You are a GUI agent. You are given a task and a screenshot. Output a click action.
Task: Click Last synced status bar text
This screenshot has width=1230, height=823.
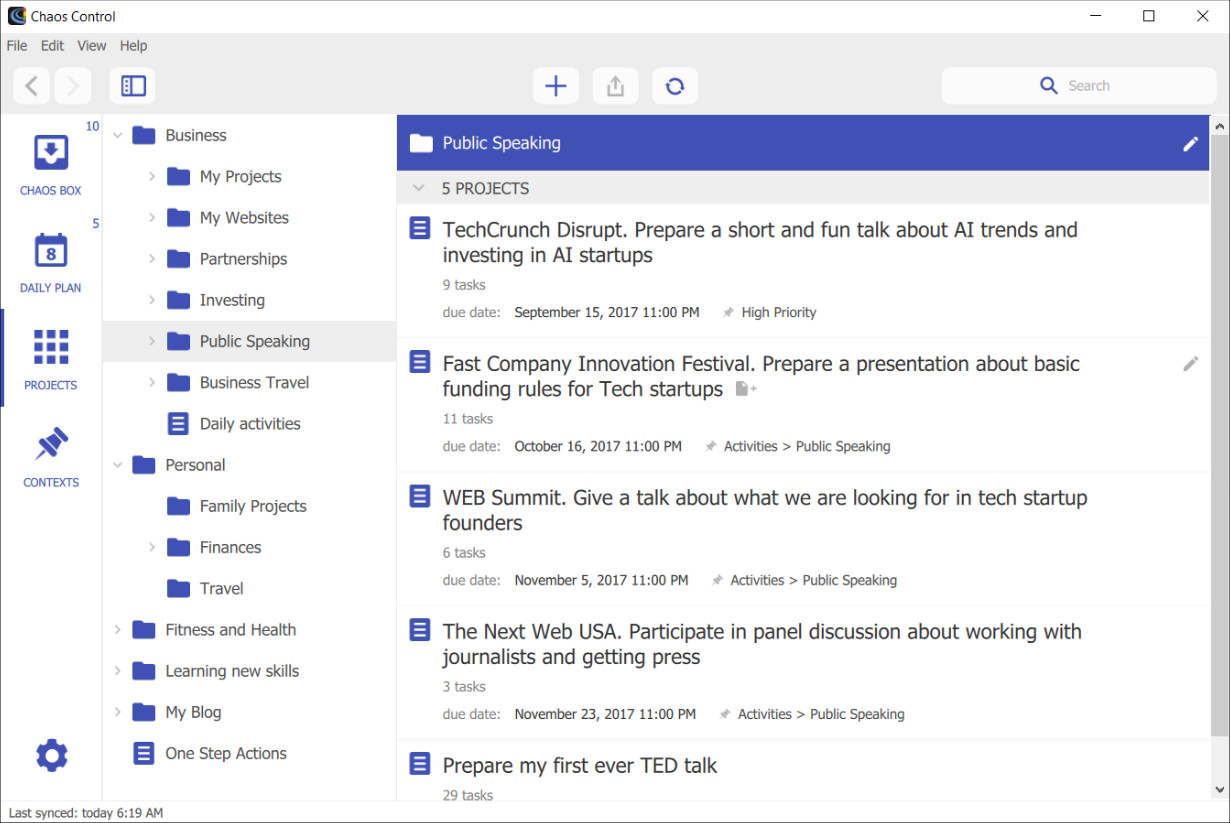pyautogui.click(x=86, y=813)
